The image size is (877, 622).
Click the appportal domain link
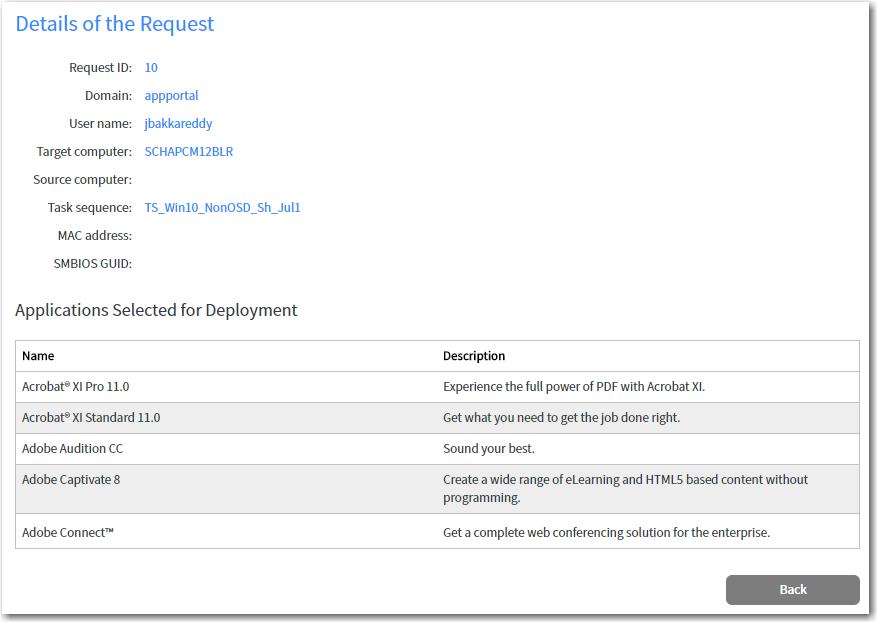pyautogui.click(x=171, y=95)
